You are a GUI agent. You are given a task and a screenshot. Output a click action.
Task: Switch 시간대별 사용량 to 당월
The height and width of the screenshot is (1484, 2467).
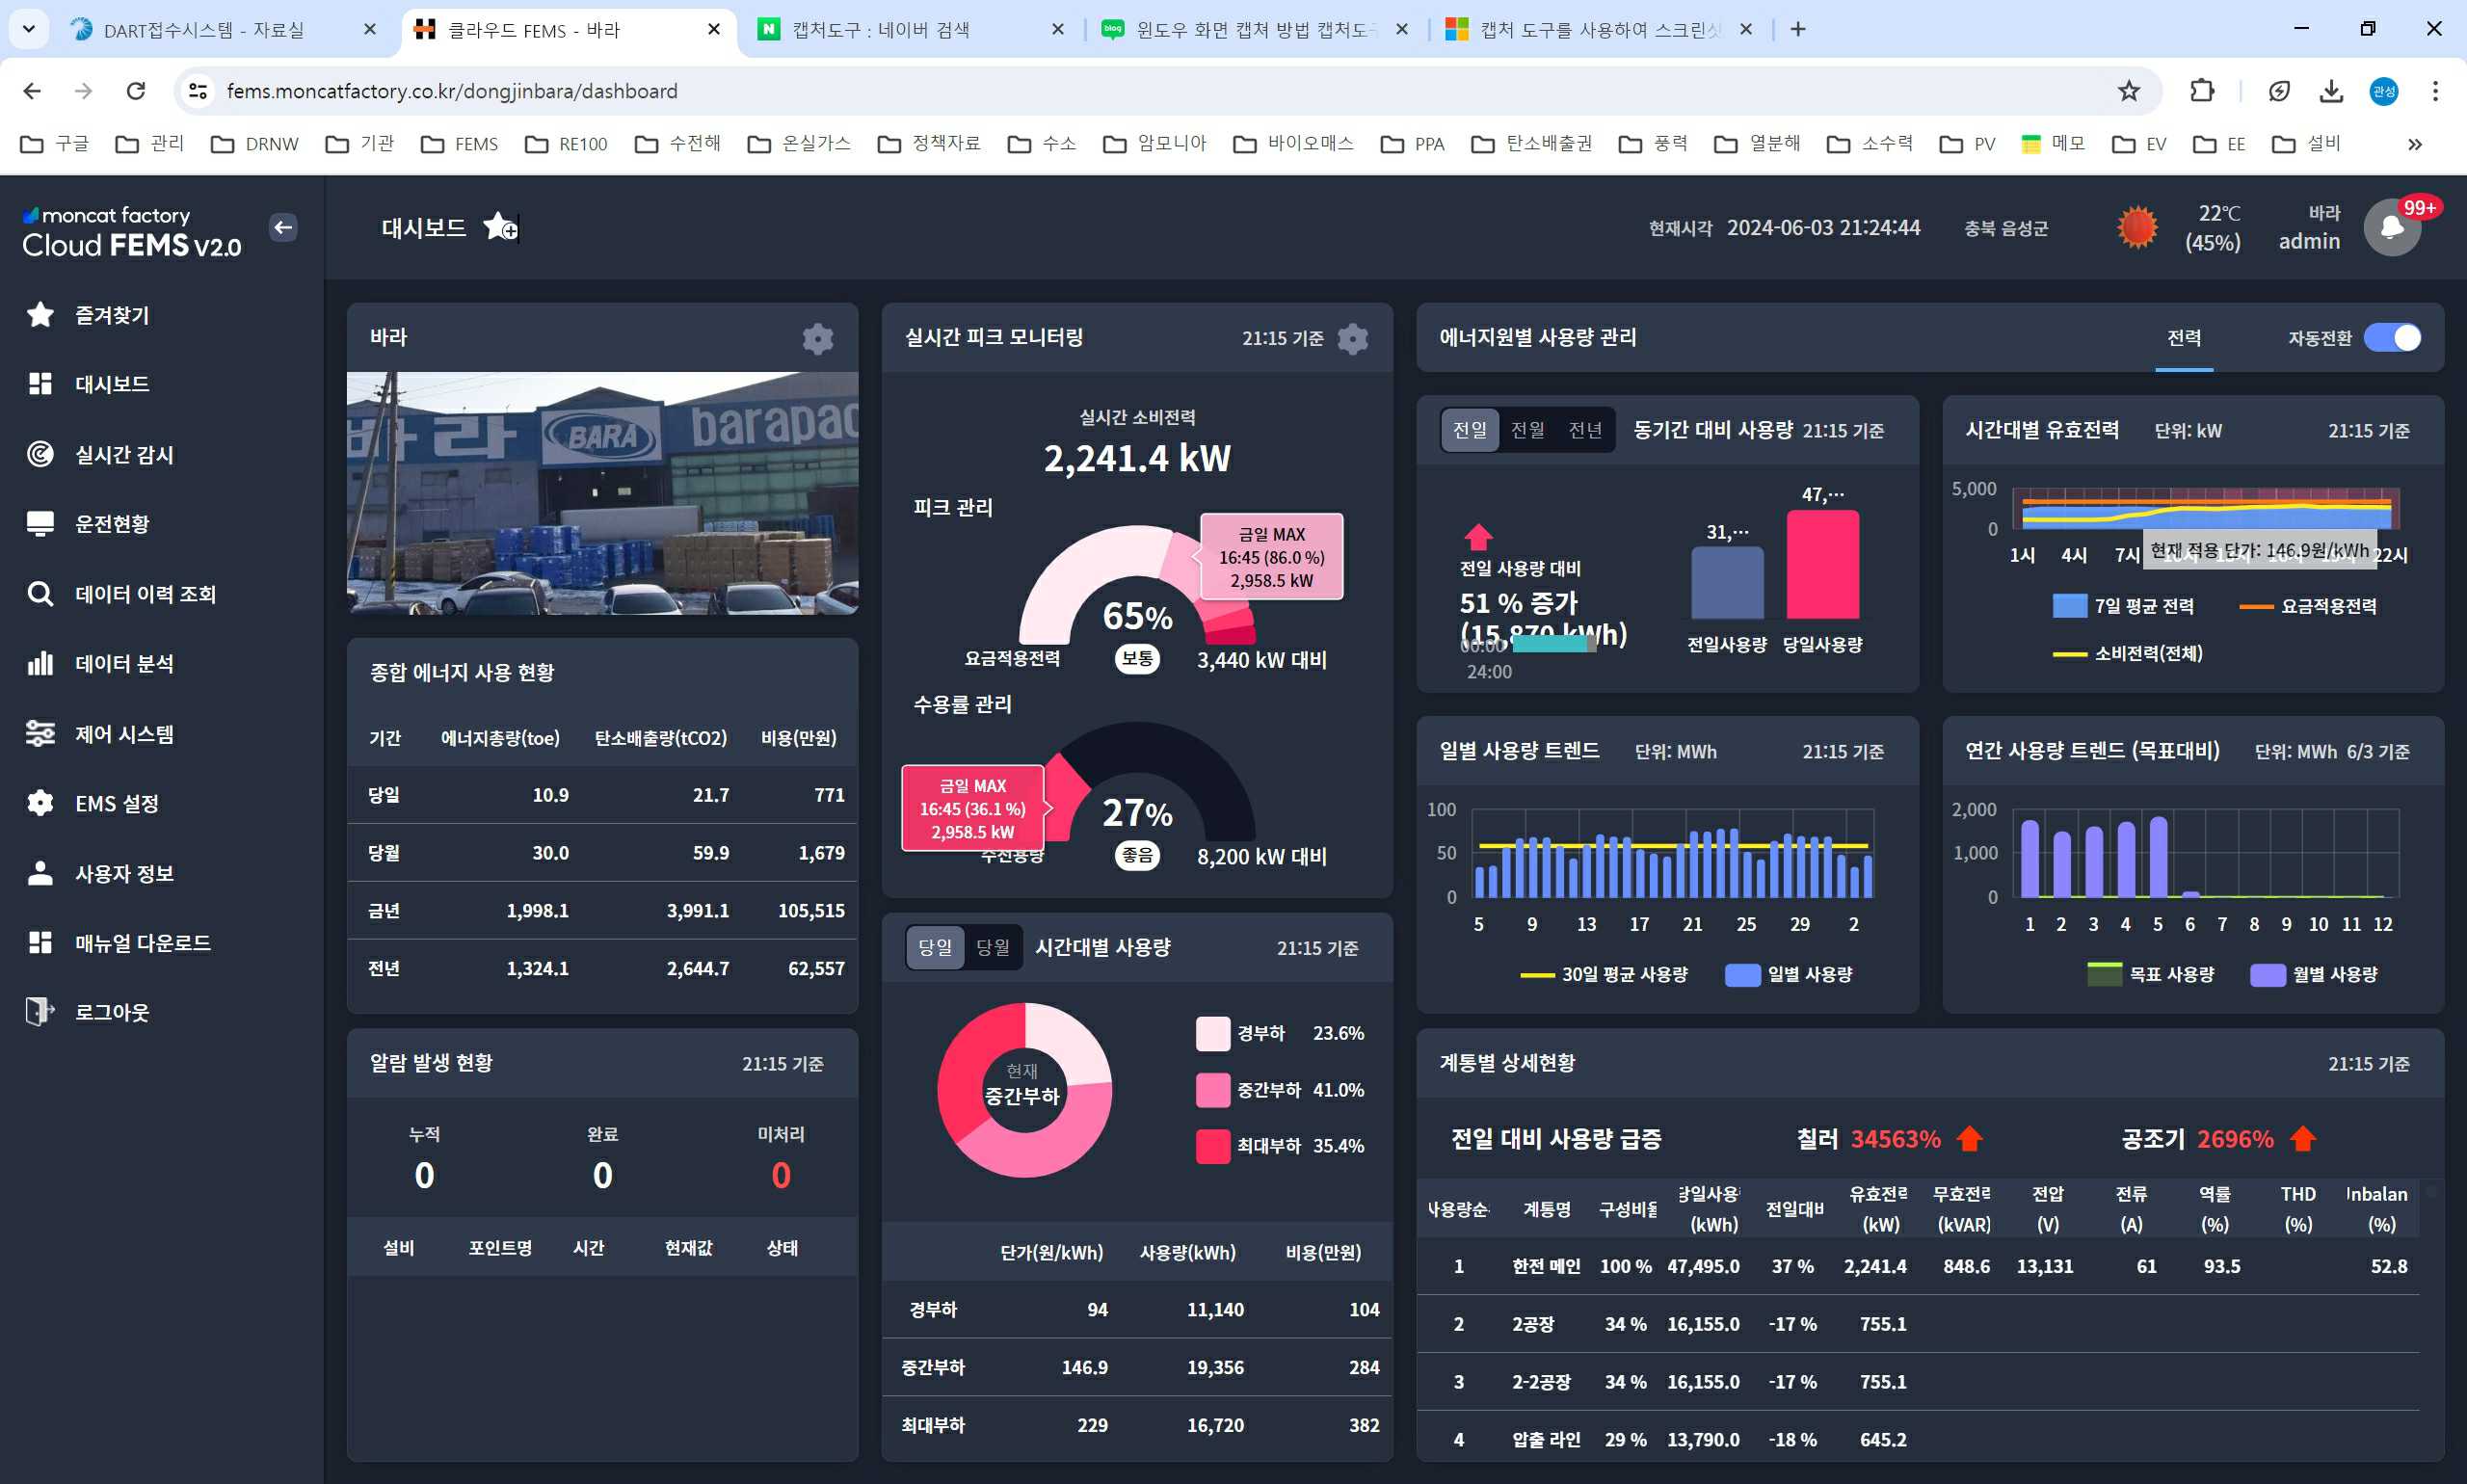click(x=992, y=947)
